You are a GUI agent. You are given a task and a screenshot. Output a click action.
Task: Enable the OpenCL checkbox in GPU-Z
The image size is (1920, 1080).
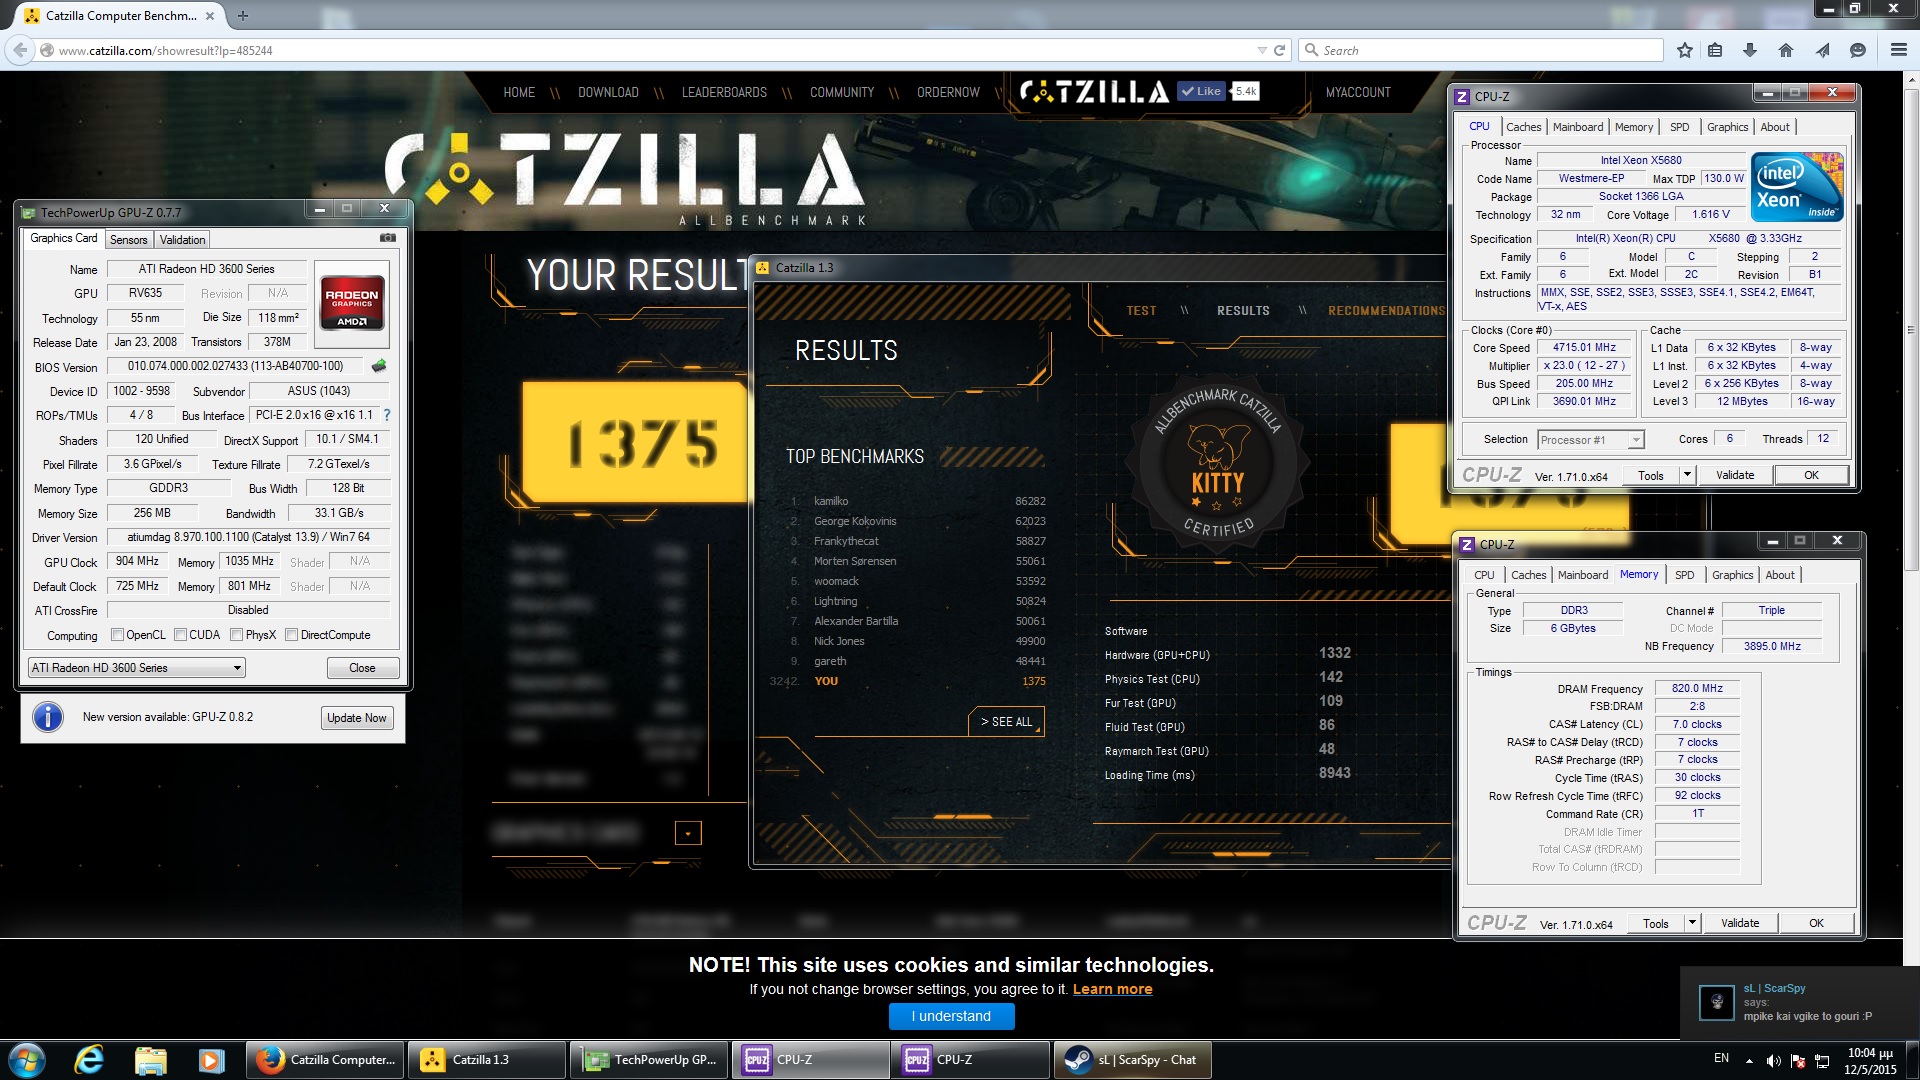[117, 635]
